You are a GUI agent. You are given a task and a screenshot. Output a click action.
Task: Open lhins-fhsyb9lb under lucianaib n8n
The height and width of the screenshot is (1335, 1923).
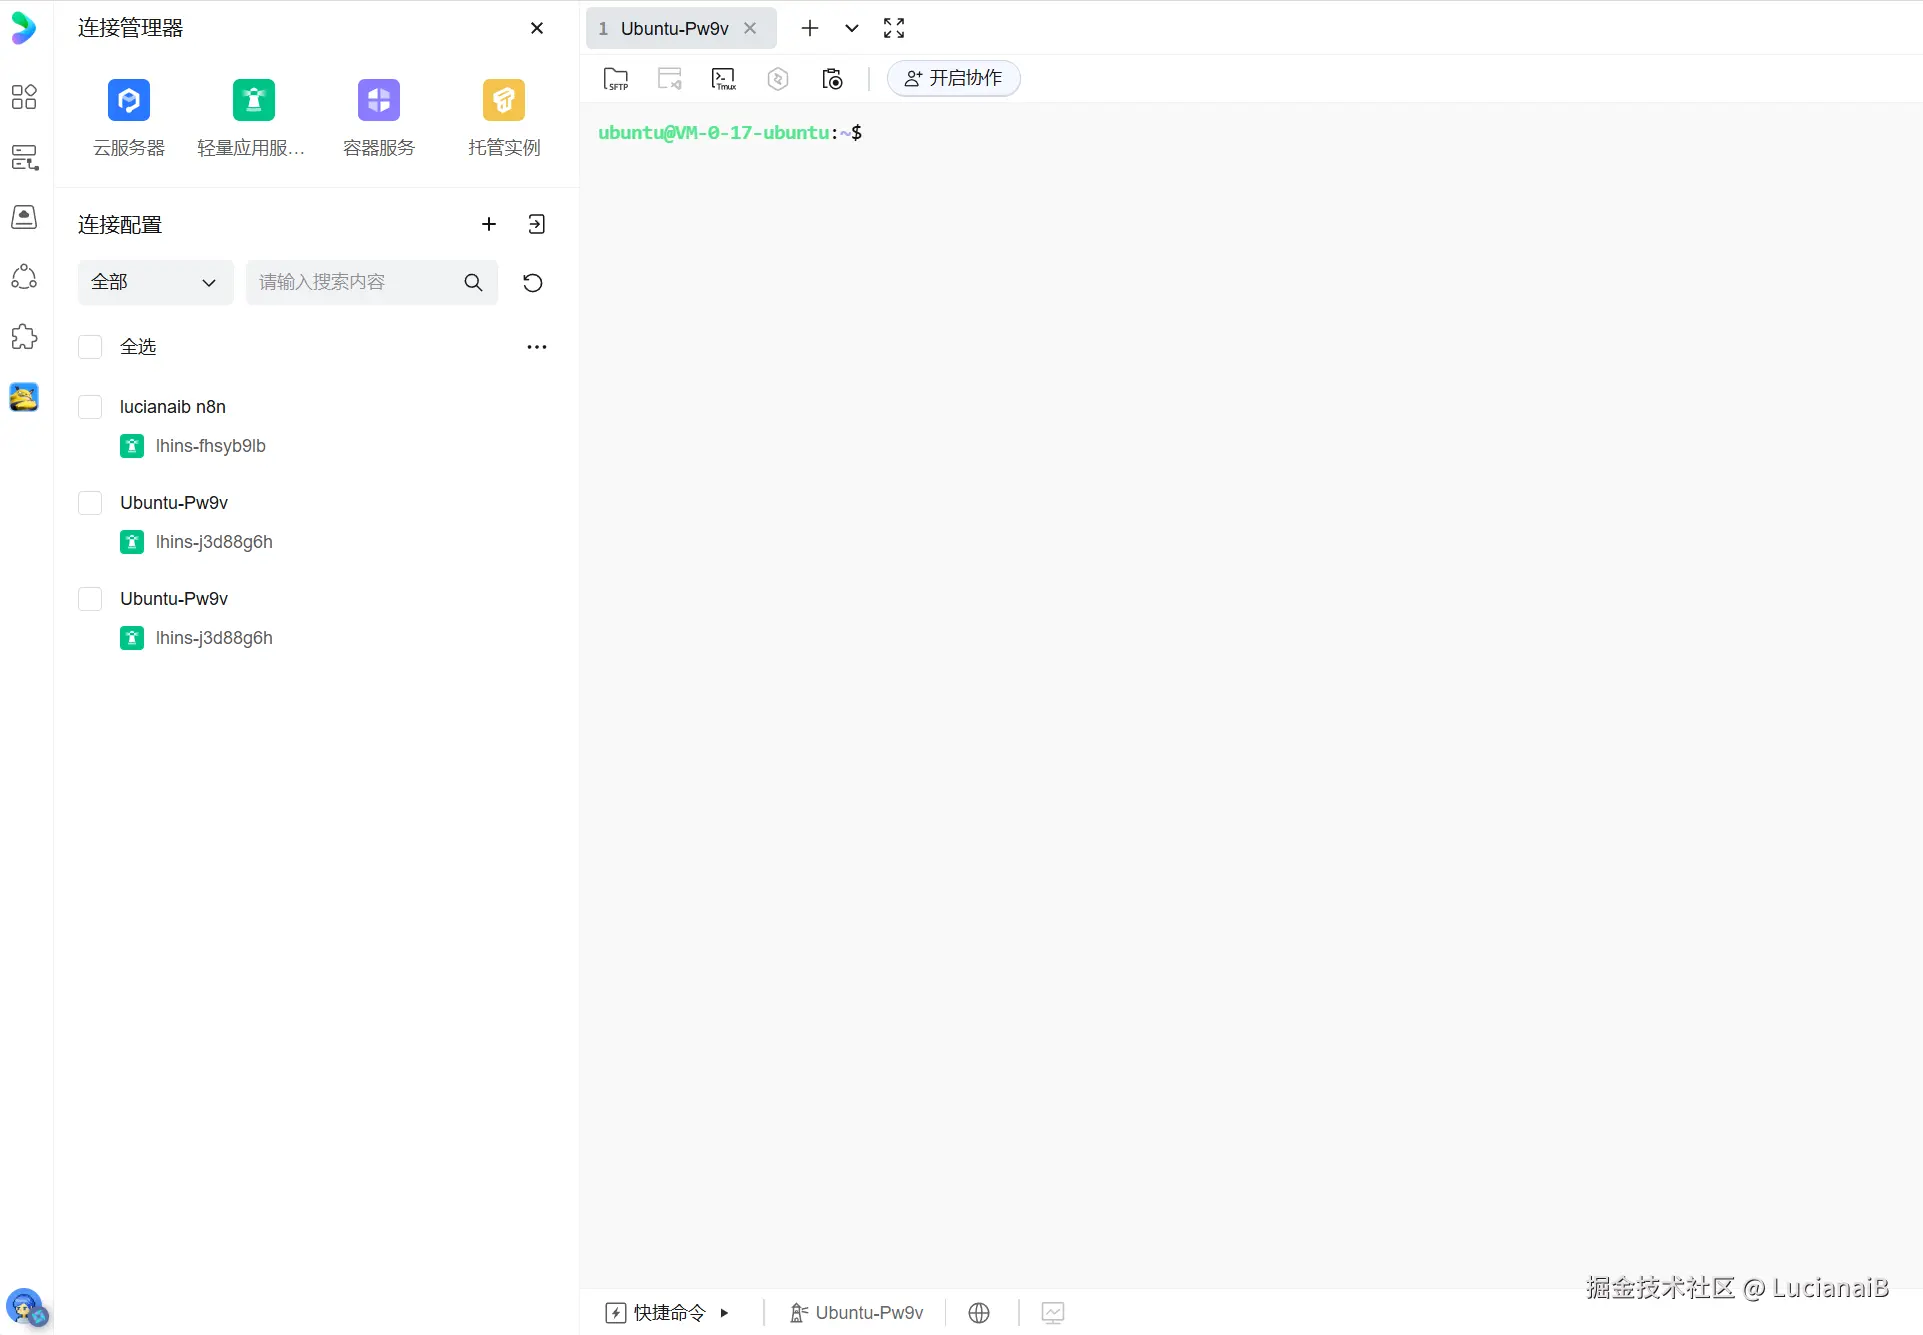tap(210, 445)
